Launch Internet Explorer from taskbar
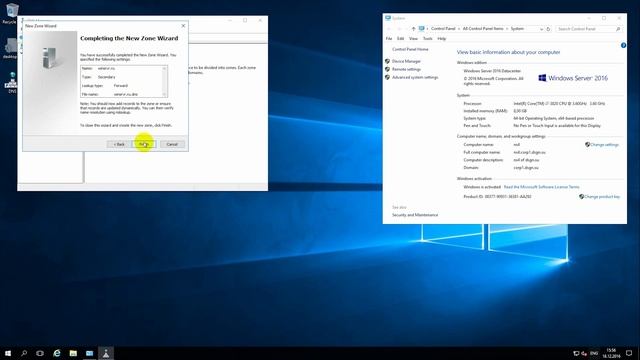Image resolution: width=640 pixels, height=360 pixels. 57,353
